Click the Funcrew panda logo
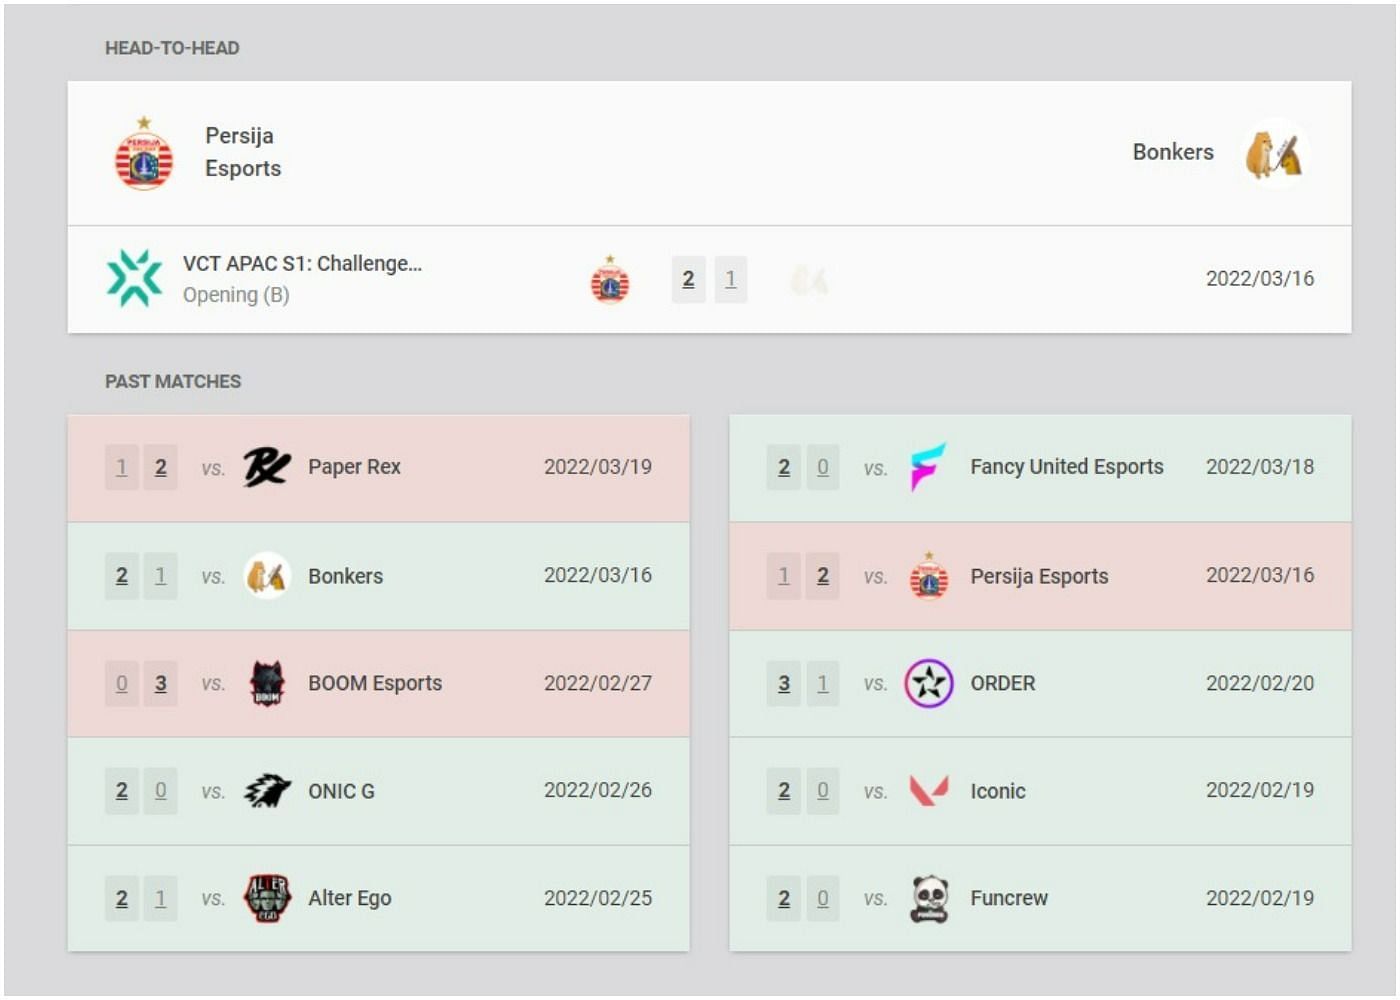The height and width of the screenshot is (1000, 1400). tap(930, 898)
